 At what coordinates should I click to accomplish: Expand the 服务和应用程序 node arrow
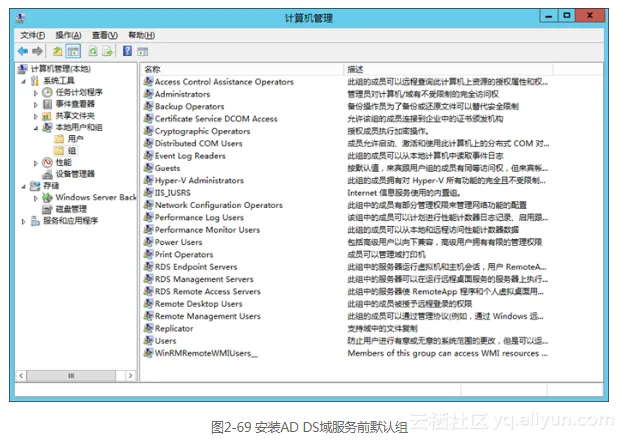24,221
